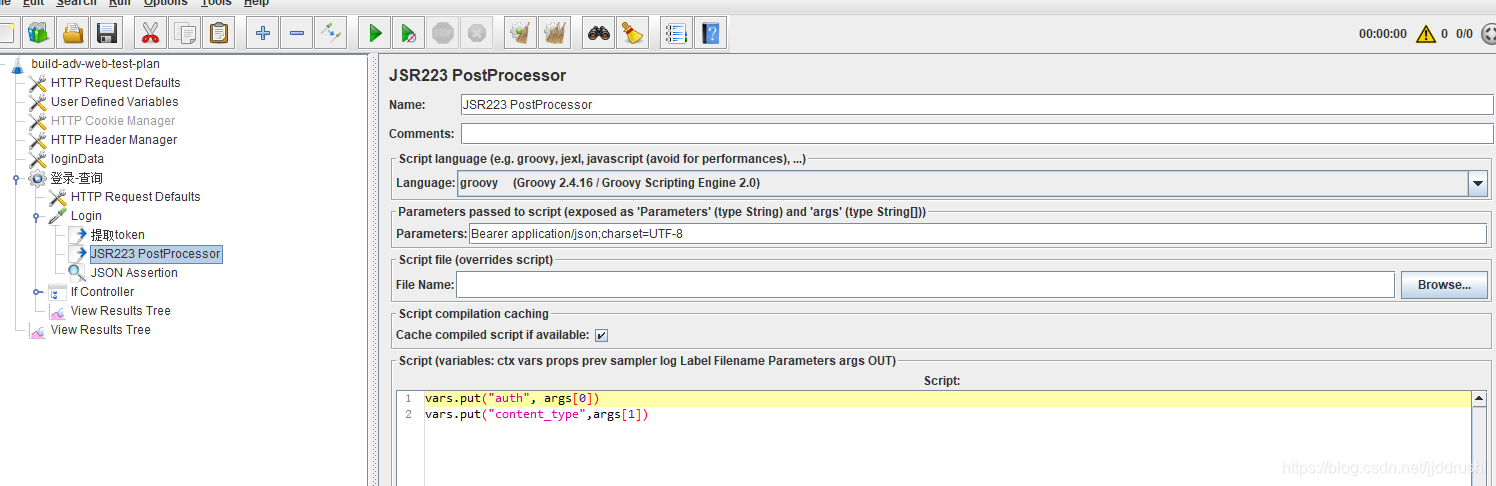Click the Parameters input field

point(977,233)
